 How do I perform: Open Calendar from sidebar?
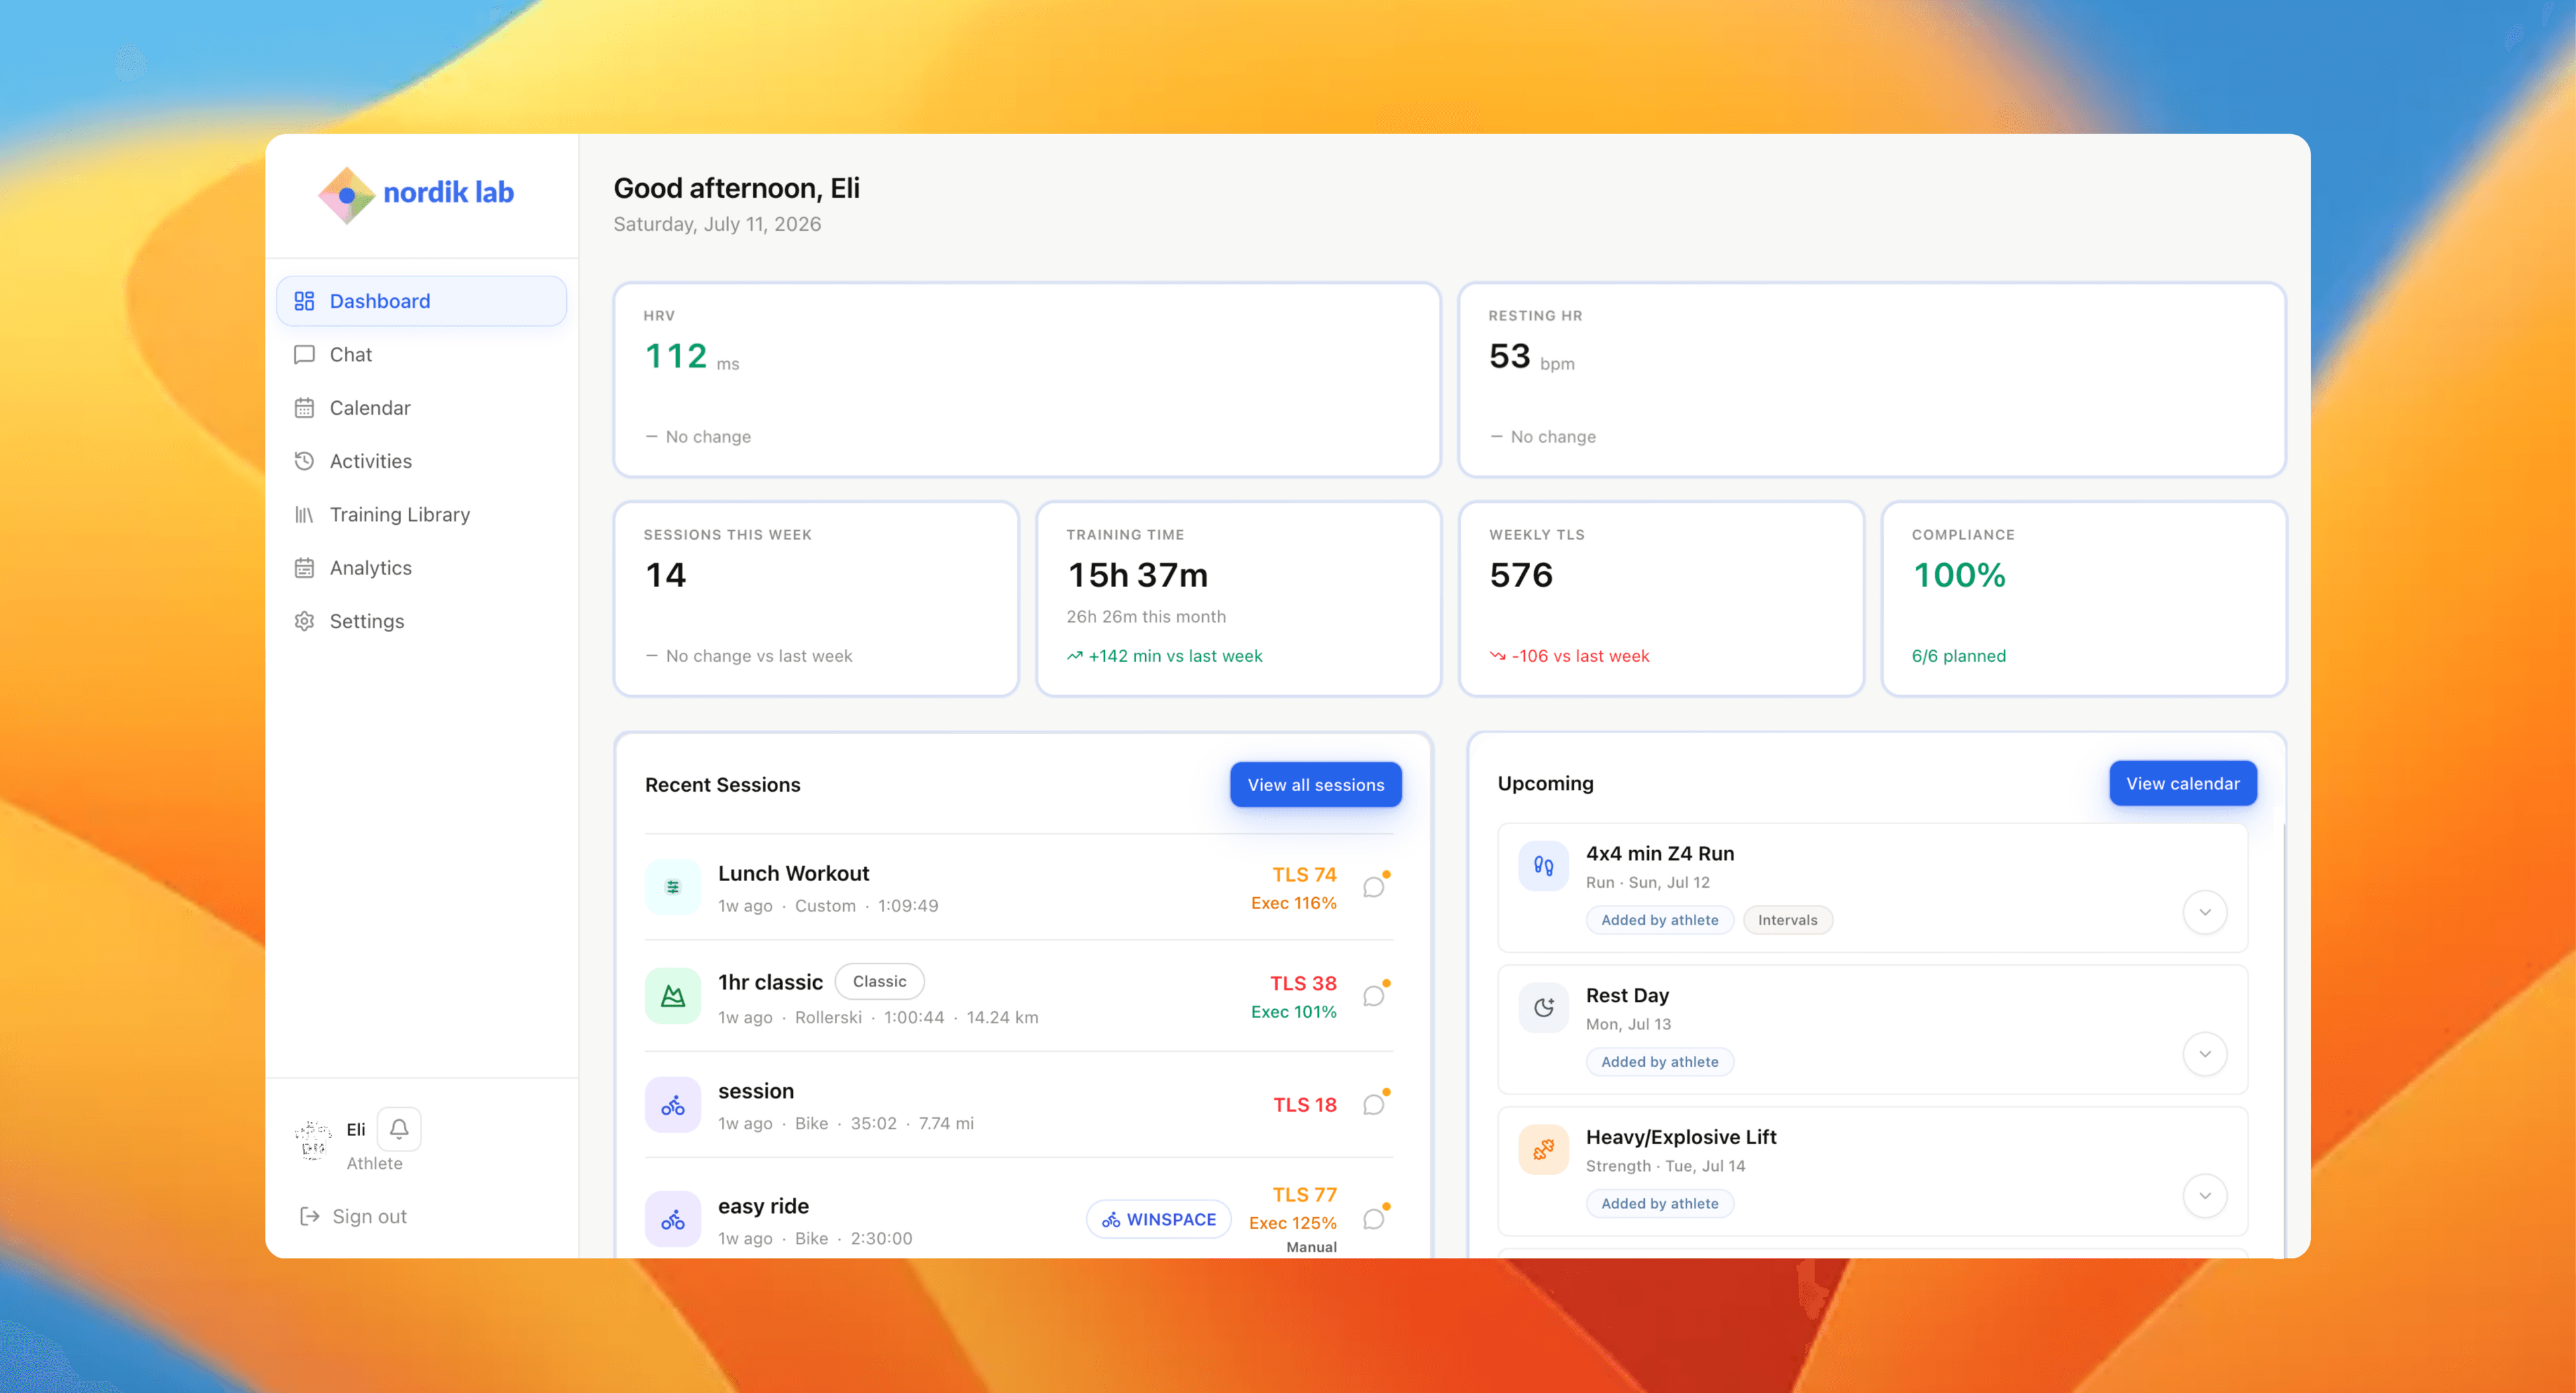coord(421,408)
